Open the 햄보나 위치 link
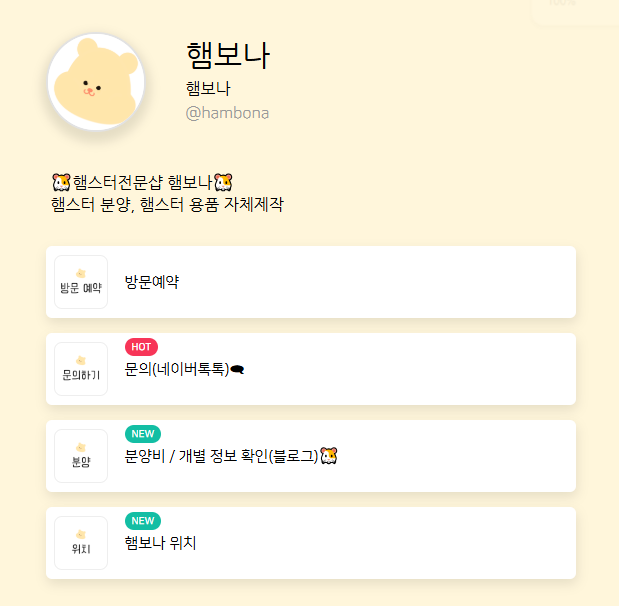Image resolution: width=619 pixels, height=606 pixels. click(x=161, y=543)
